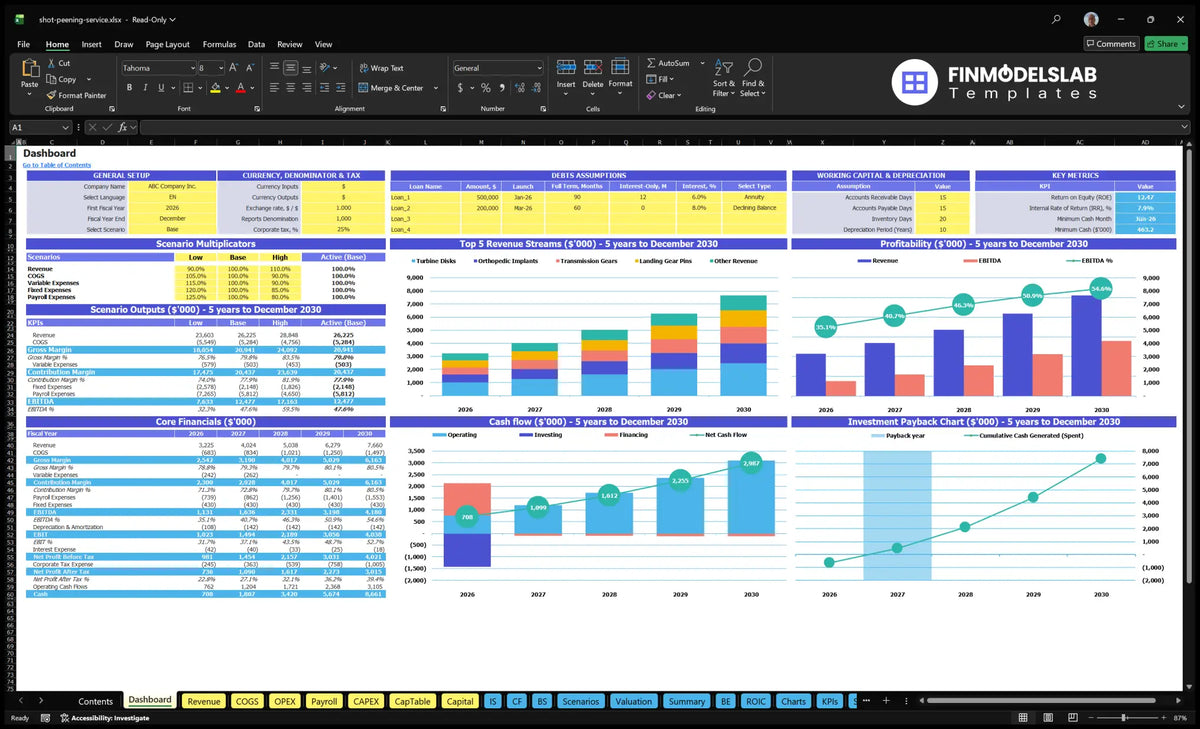This screenshot has width=1200, height=729.
Task: Toggle Wrap Text
Action: point(381,68)
